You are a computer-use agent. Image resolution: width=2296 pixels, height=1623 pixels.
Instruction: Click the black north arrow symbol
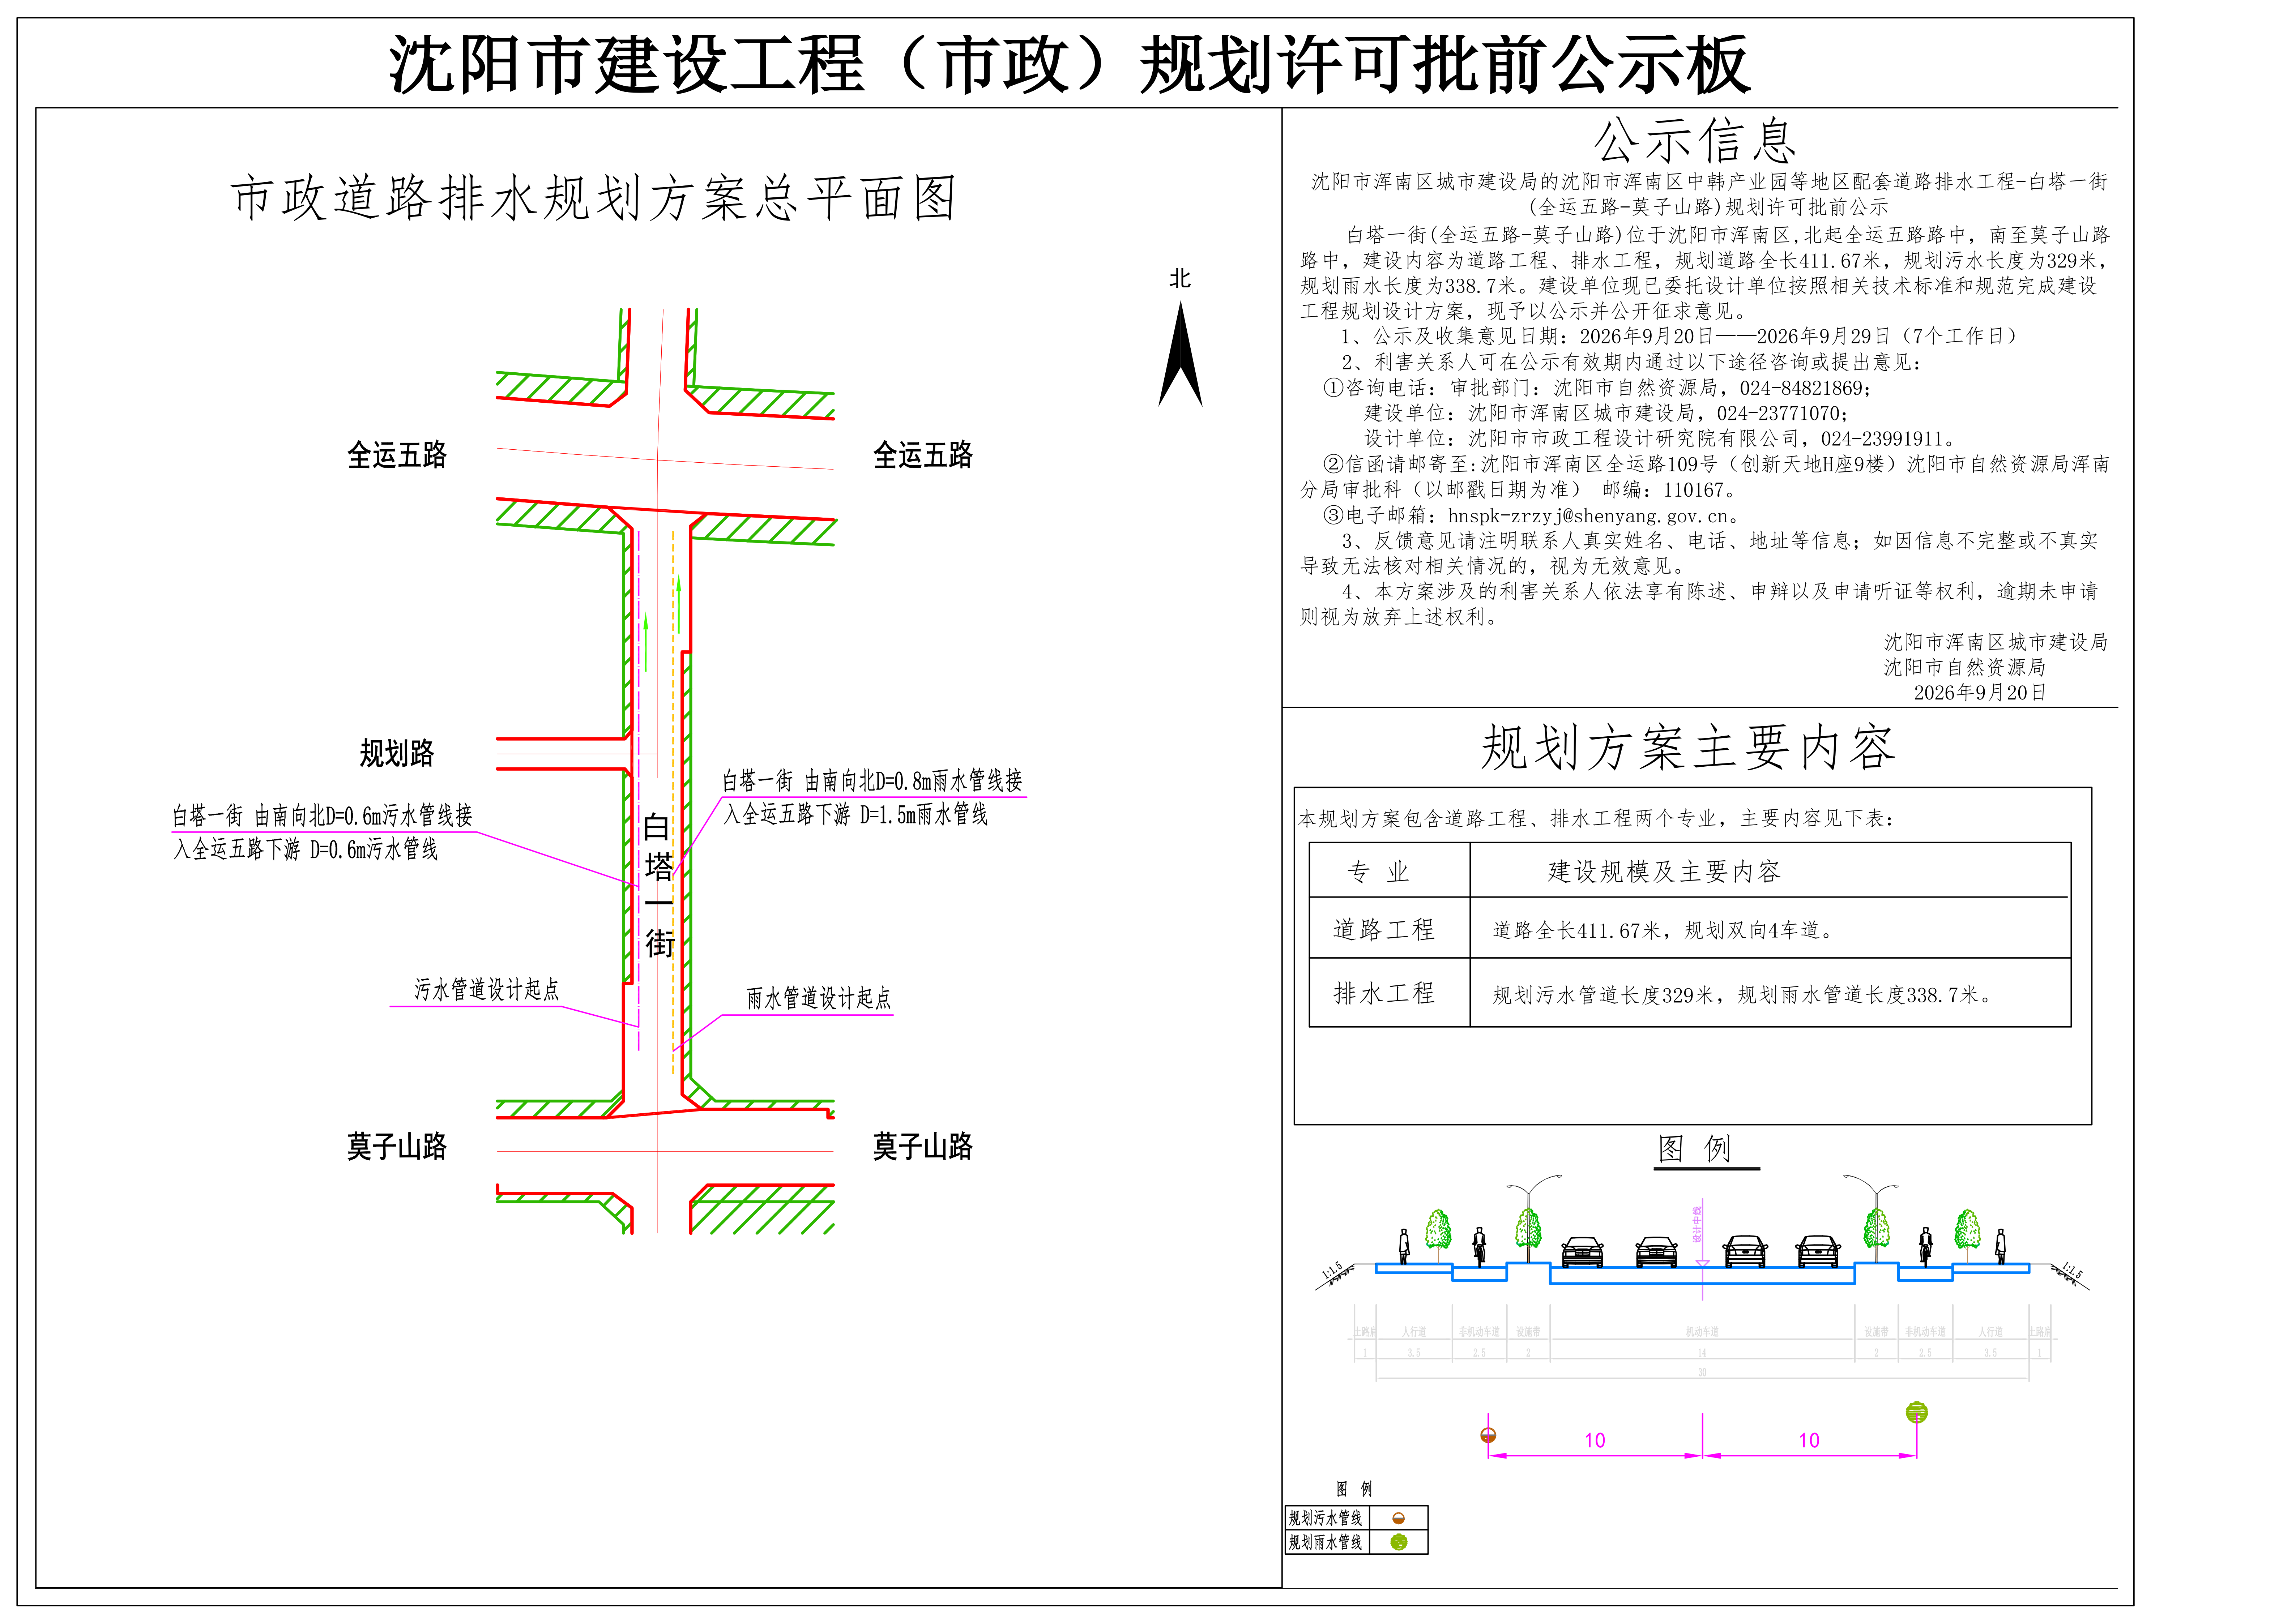1180,353
